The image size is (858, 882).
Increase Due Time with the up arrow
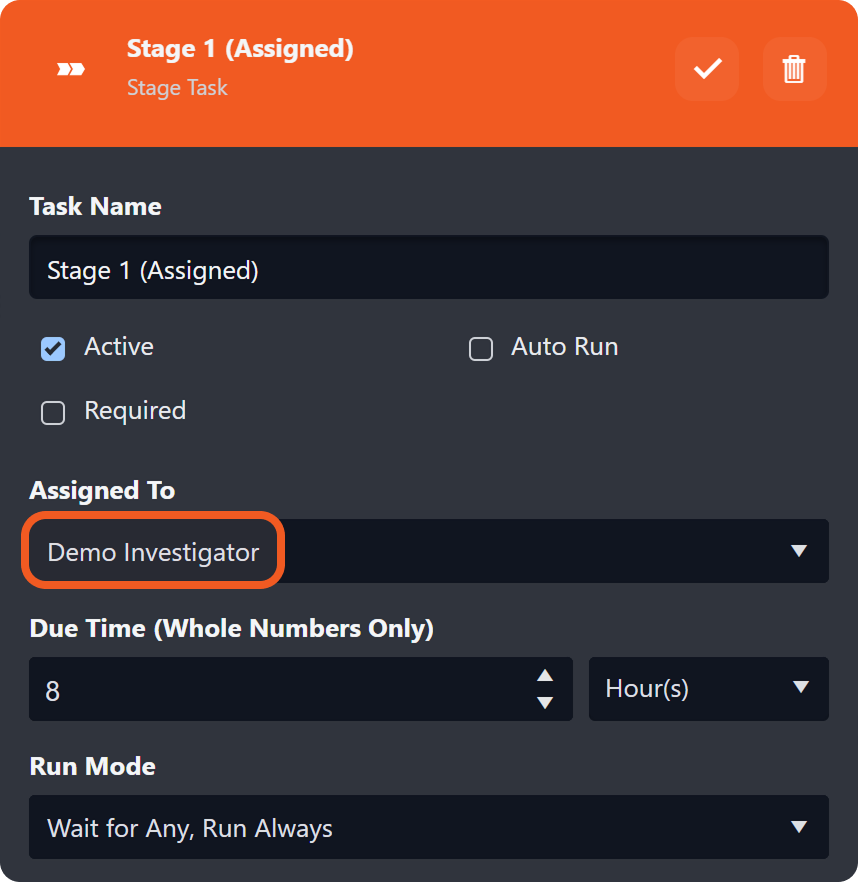pyautogui.click(x=545, y=677)
